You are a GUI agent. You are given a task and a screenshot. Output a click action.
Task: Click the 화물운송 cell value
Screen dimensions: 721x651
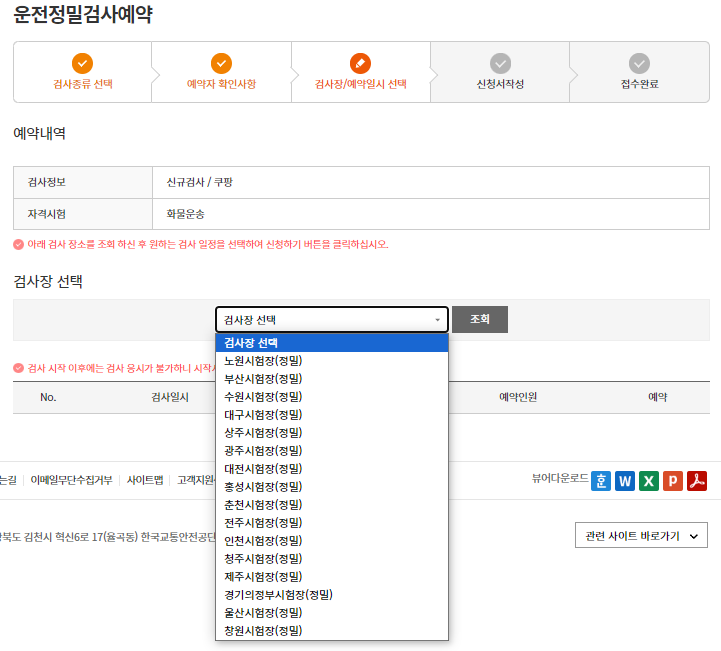pos(185,214)
